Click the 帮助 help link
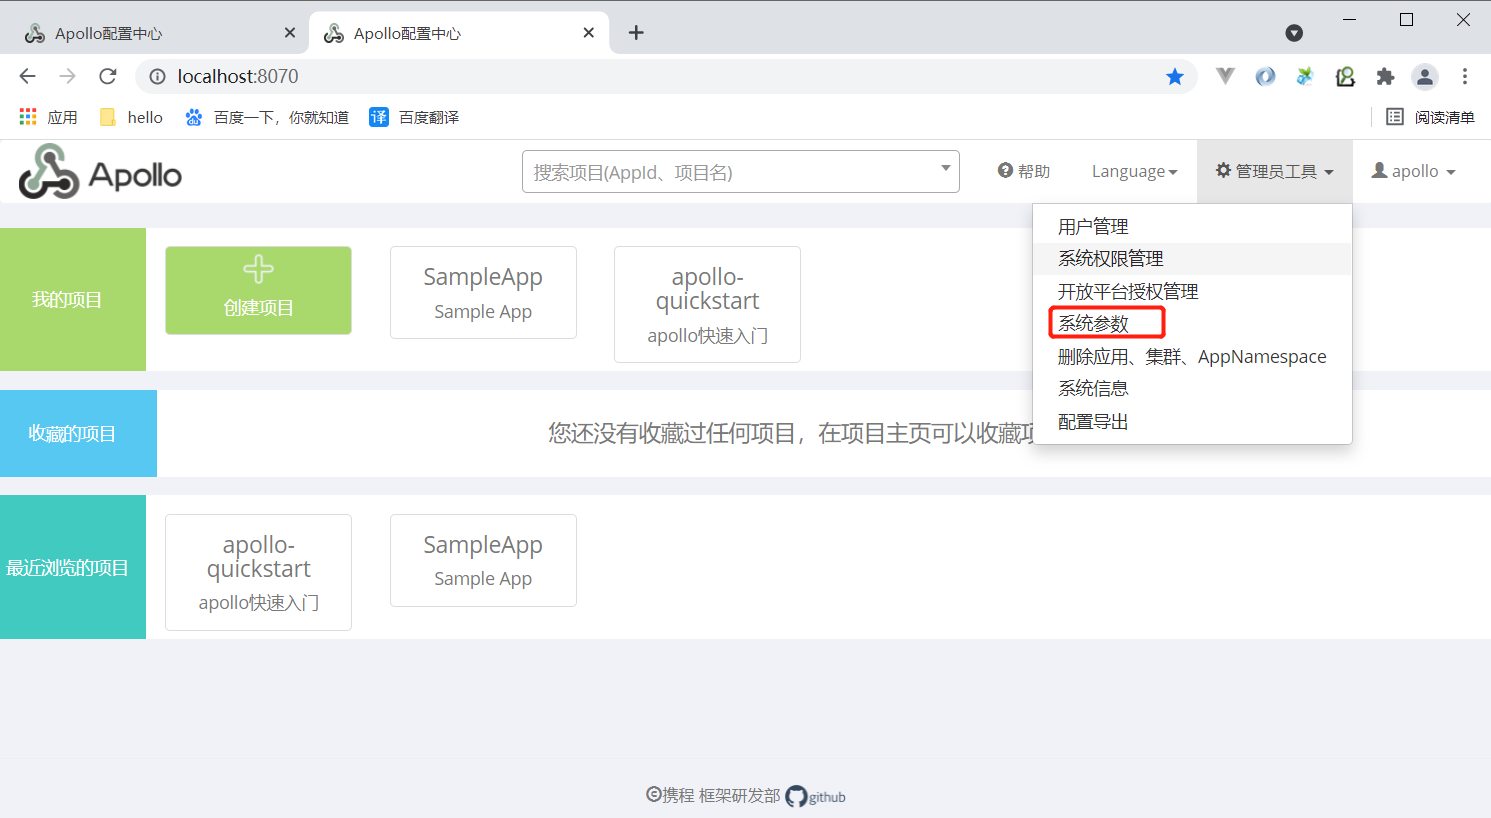Viewport: 1491px width, 818px height. (1024, 171)
